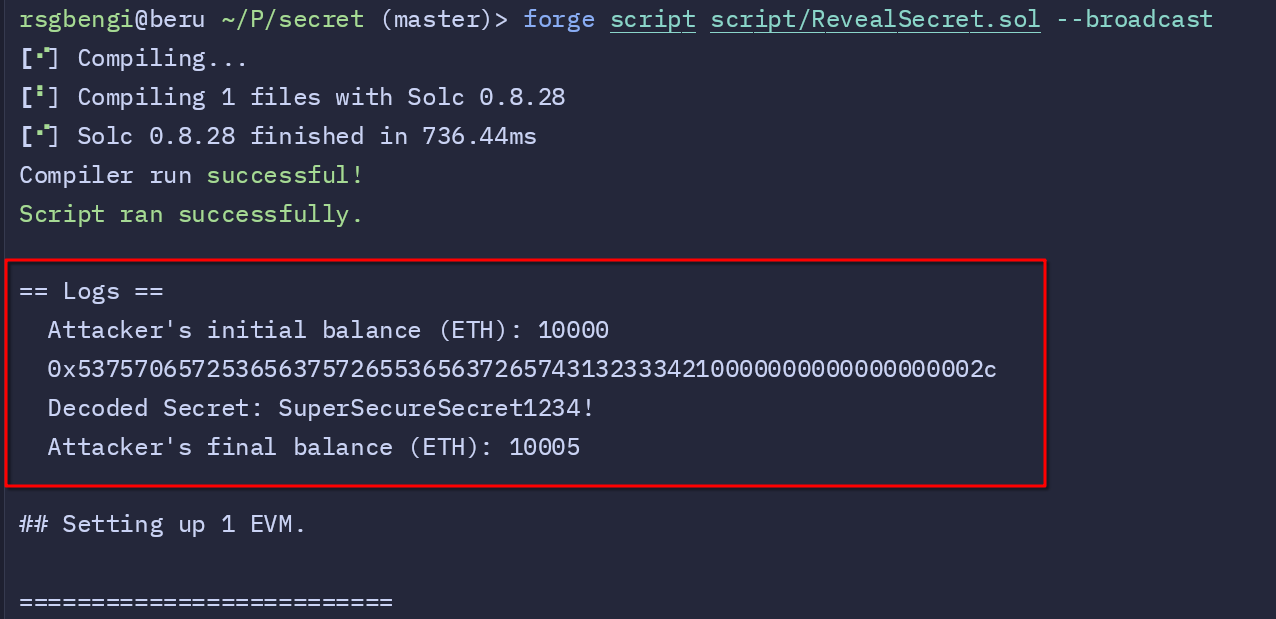Click the underlined script/RevealSecret.sol path
The width and height of the screenshot is (1276, 619).
coord(875,19)
